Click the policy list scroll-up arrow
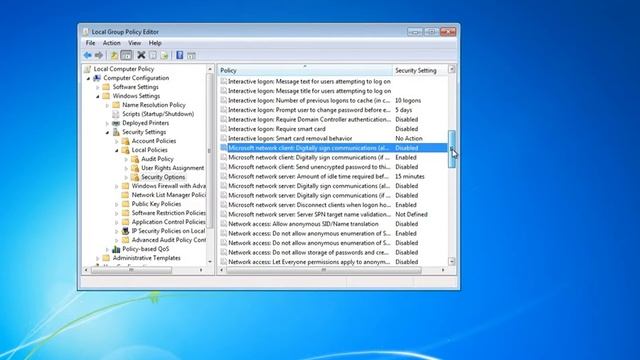The width and height of the screenshot is (640, 360). click(452, 69)
